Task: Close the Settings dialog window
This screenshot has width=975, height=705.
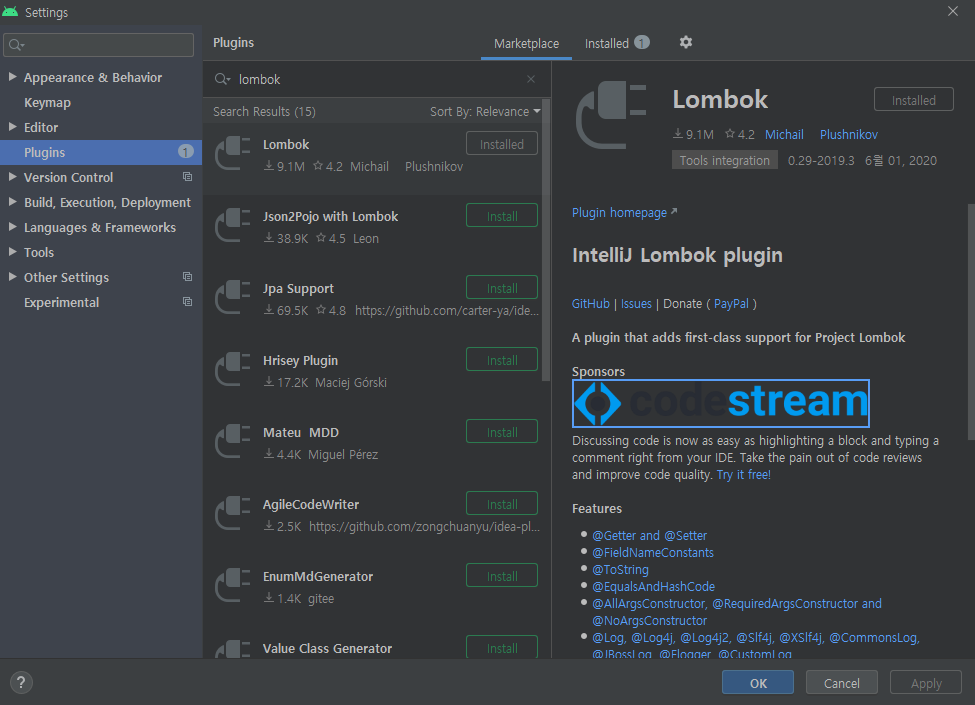Action: coord(953,11)
